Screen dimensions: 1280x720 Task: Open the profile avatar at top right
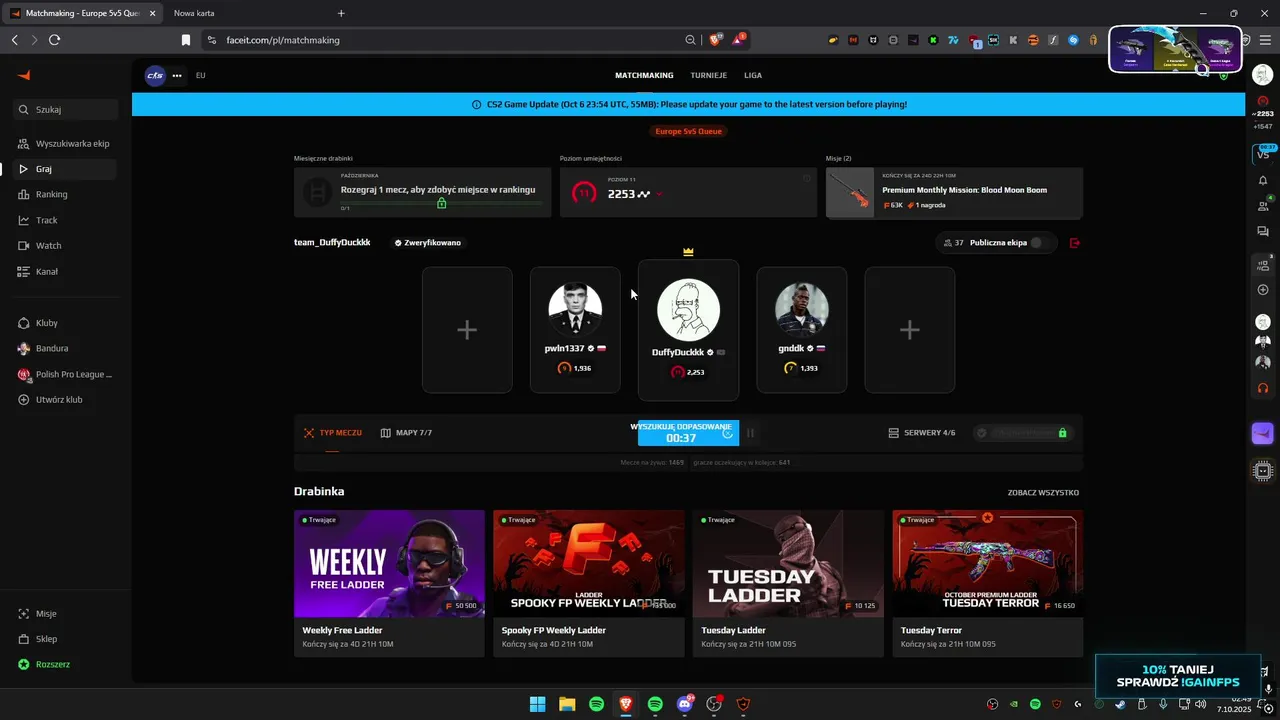pos(1263,75)
